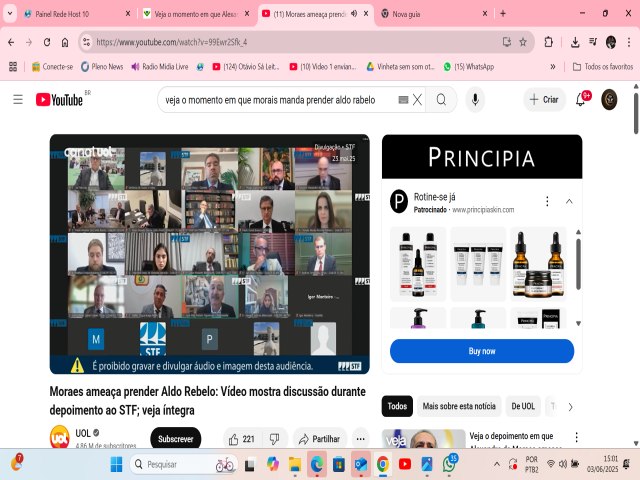This screenshot has width=640, height=480.
Task: Run search with magnifier button
Action: pos(441,100)
